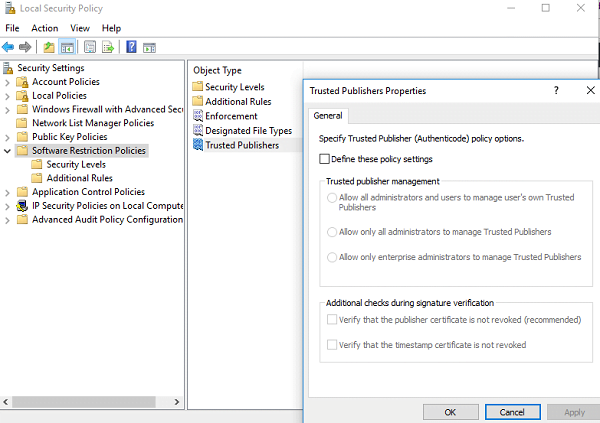
Task: Expand Advanced Audit Policy Configuration node
Action: (7, 220)
